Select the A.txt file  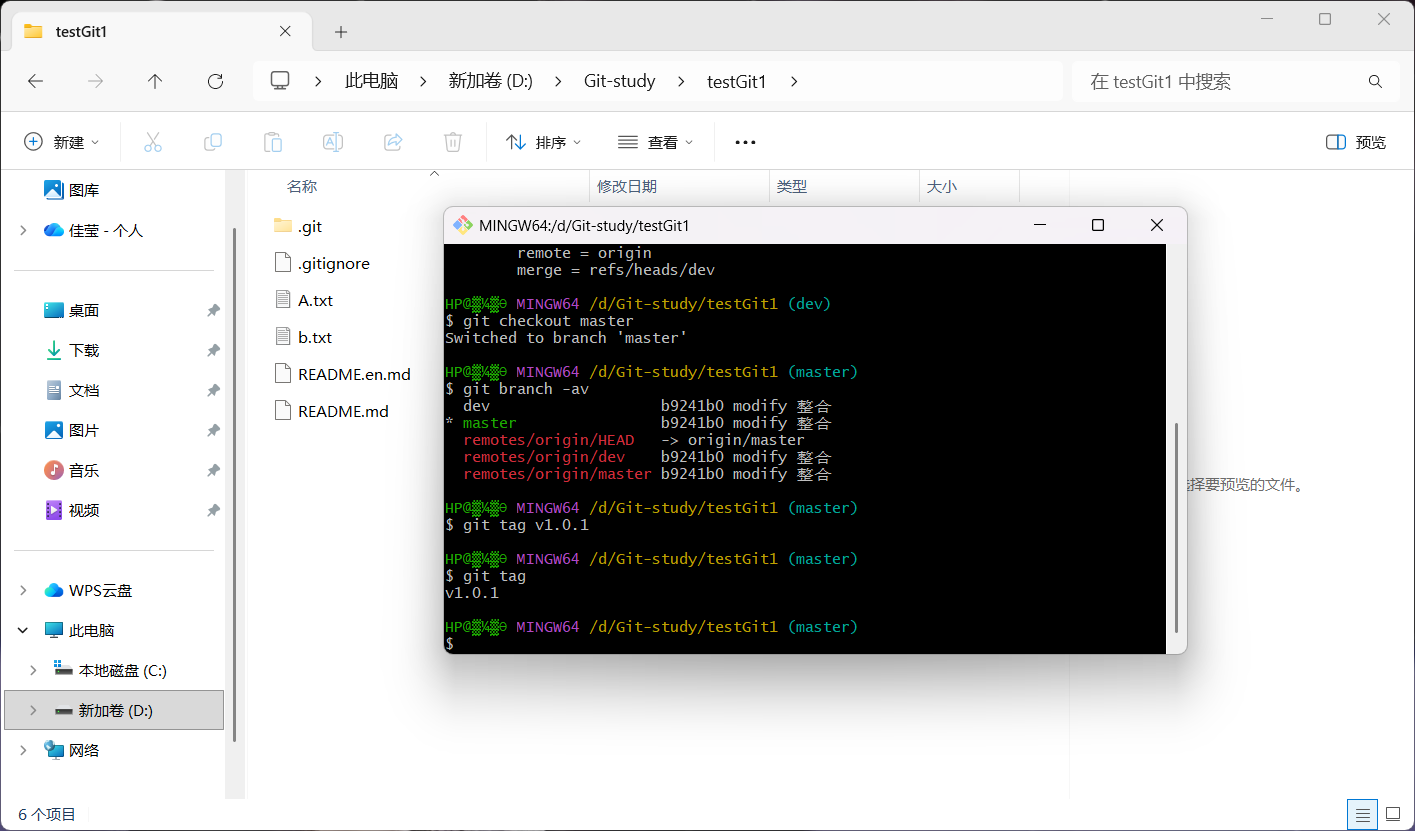click(x=315, y=300)
